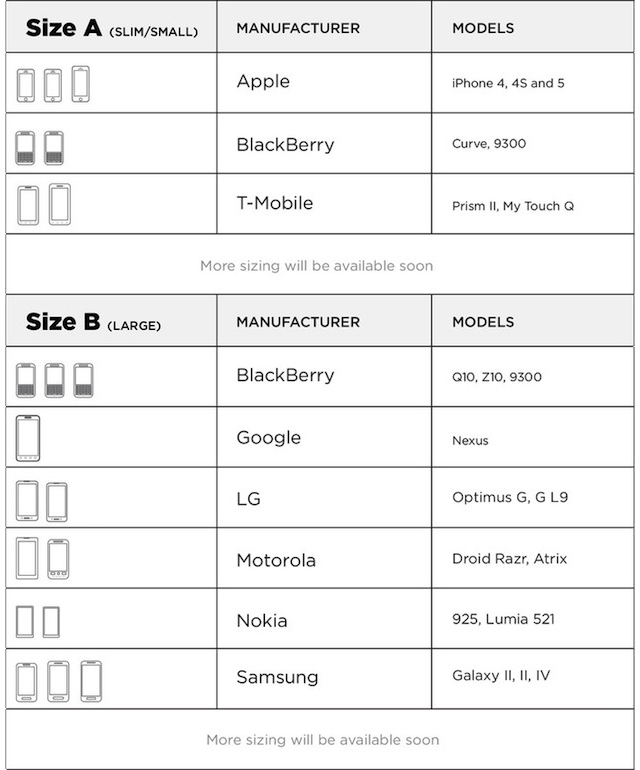This screenshot has width=640, height=770.
Task: Select the Size B (Large) header
Action: point(93,322)
